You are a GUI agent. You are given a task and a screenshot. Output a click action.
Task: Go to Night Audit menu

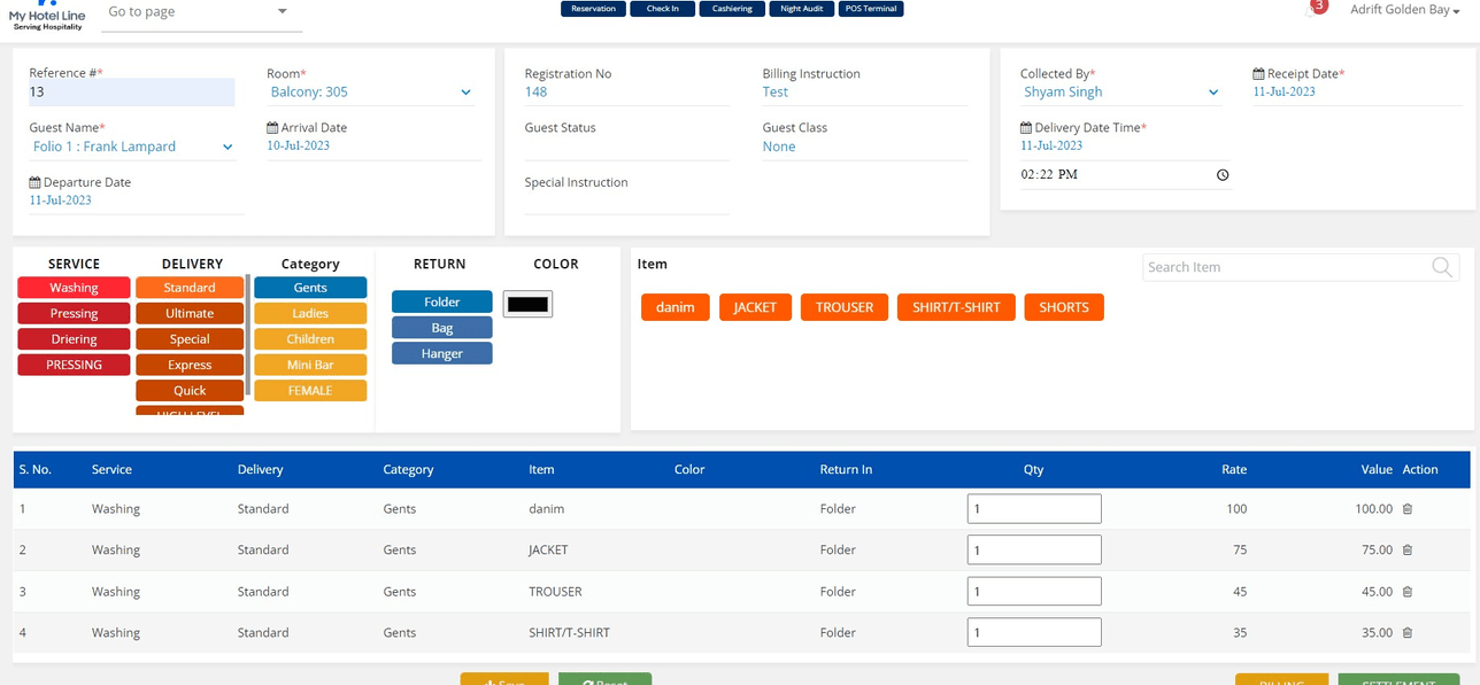pyautogui.click(x=801, y=9)
